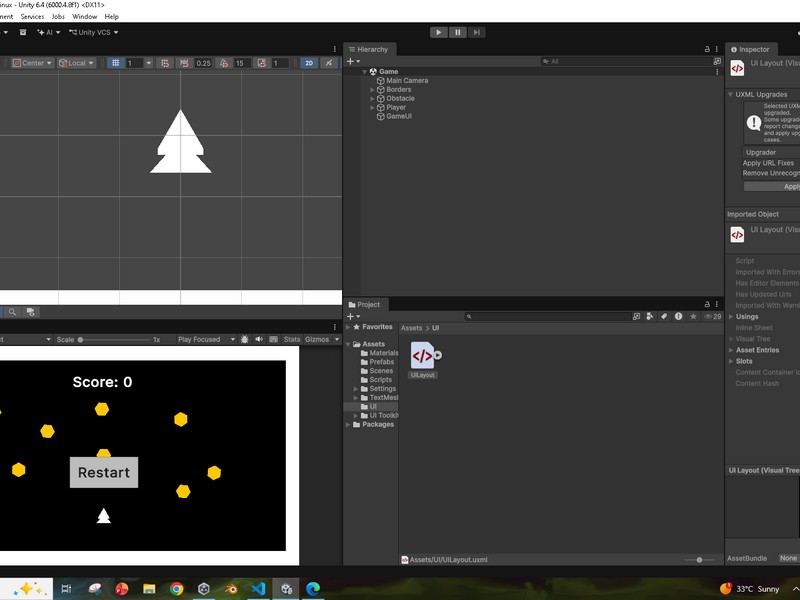The image size is (800, 600).
Task: Toggle the Game view bug debug icon
Action: (244, 339)
